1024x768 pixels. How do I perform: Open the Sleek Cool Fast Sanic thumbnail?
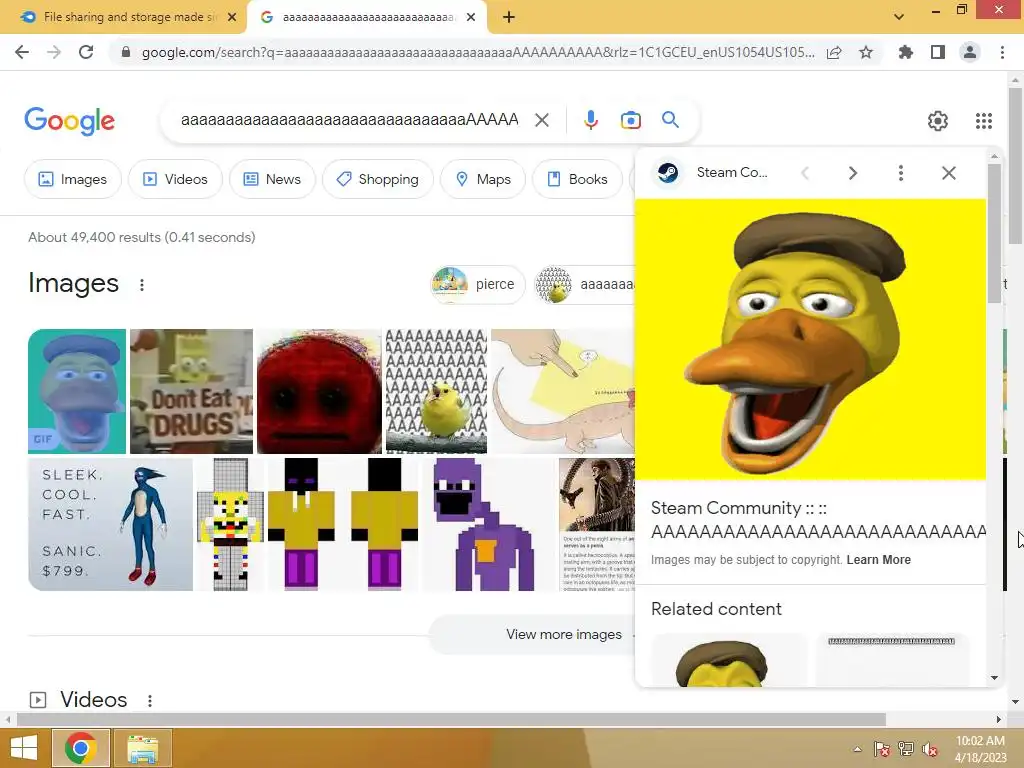coord(110,524)
